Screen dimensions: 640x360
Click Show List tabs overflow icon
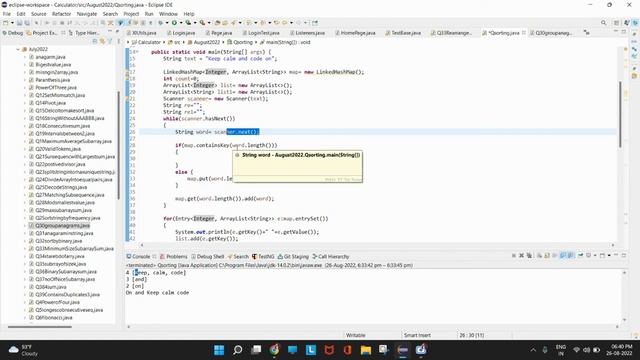587,33
